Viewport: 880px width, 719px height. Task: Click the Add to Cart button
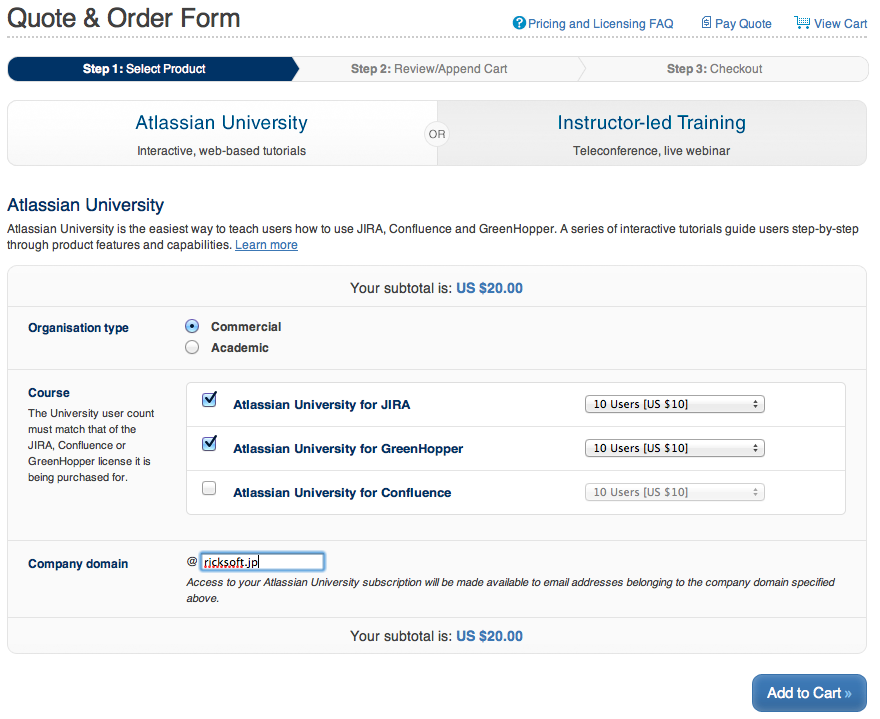tap(809, 693)
